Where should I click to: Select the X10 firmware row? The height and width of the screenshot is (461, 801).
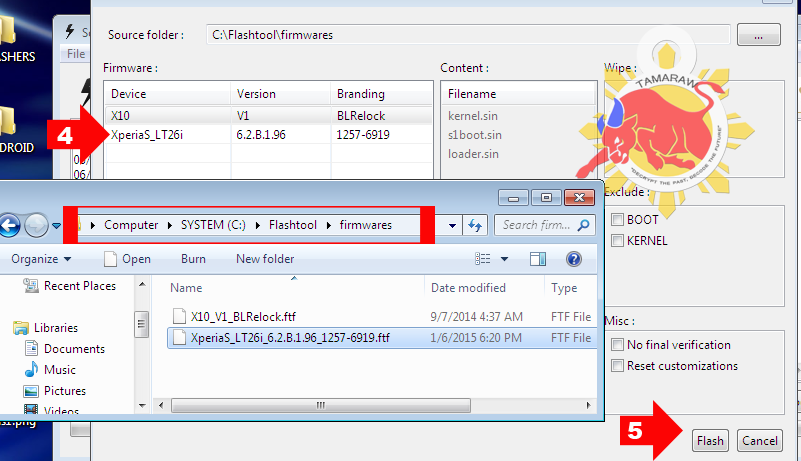click(269, 116)
